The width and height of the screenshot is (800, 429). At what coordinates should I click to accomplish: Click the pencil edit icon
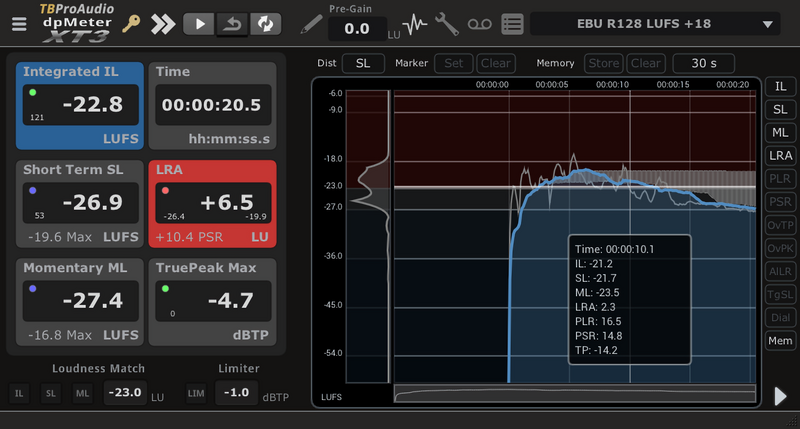tap(312, 24)
